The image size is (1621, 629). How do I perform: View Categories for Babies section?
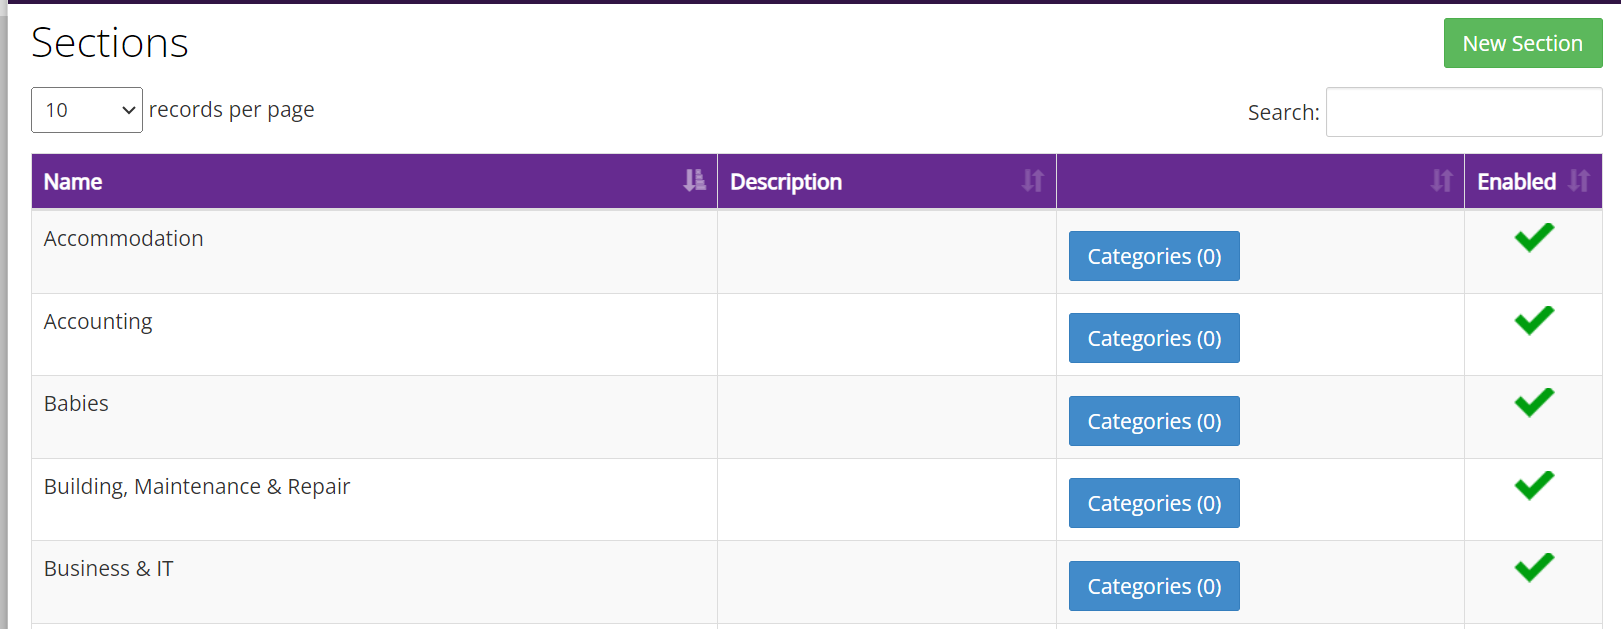pyautogui.click(x=1154, y=422)
